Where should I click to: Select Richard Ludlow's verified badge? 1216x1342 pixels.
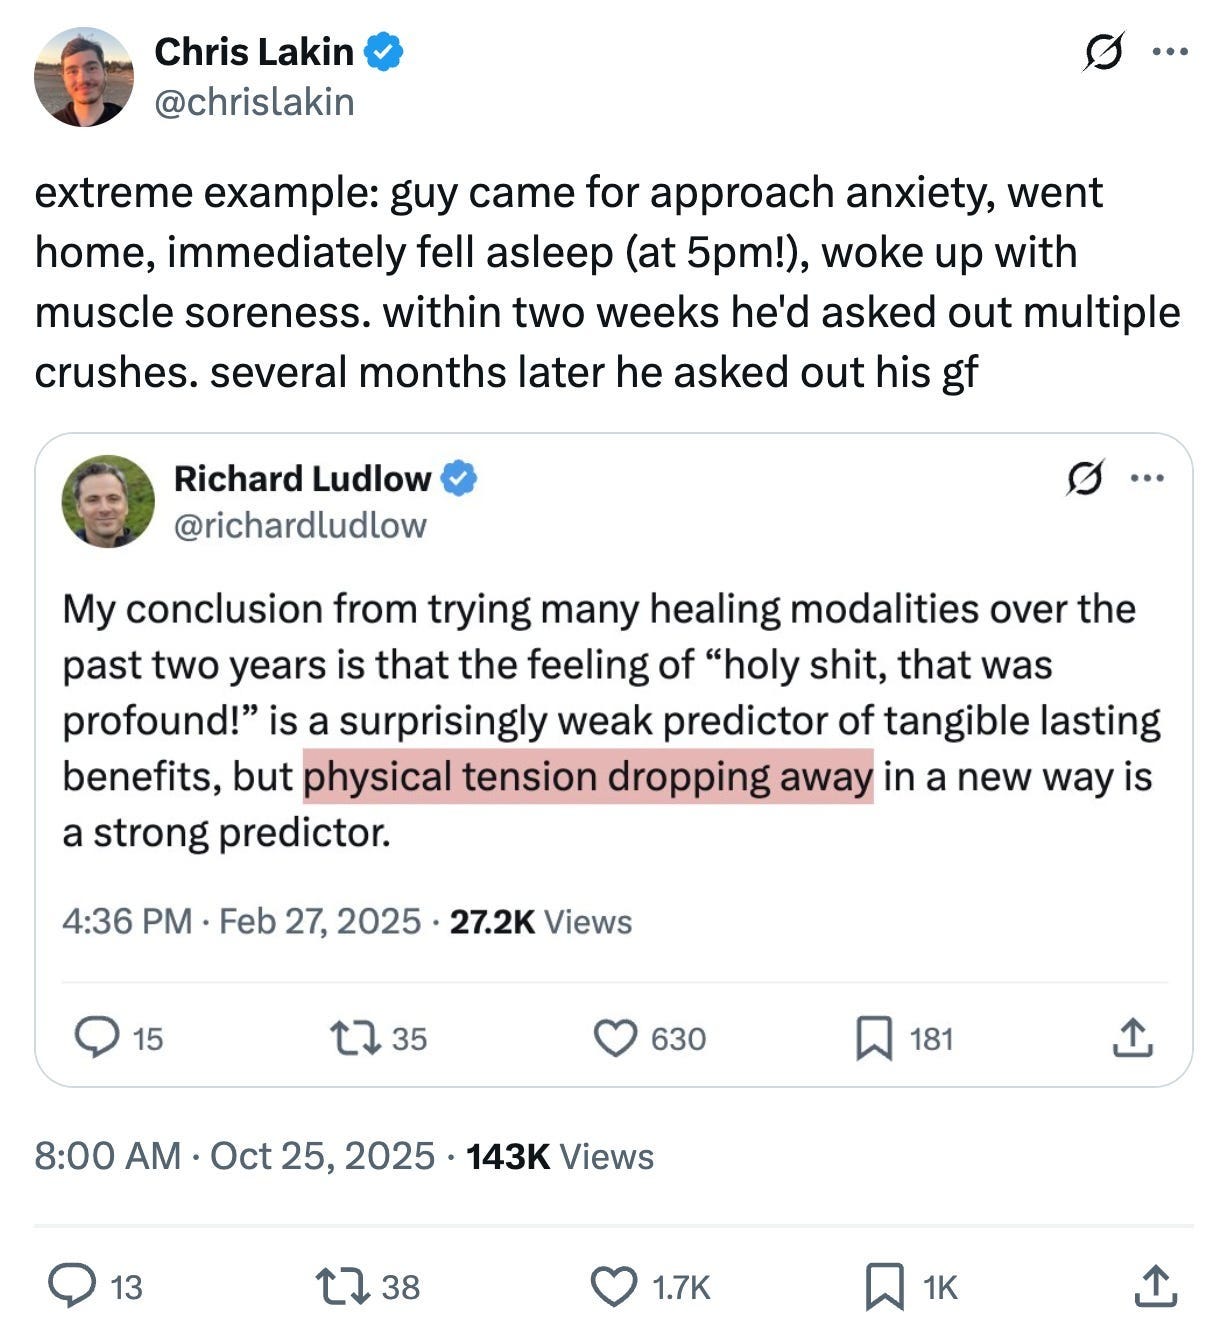click(458, 479)
